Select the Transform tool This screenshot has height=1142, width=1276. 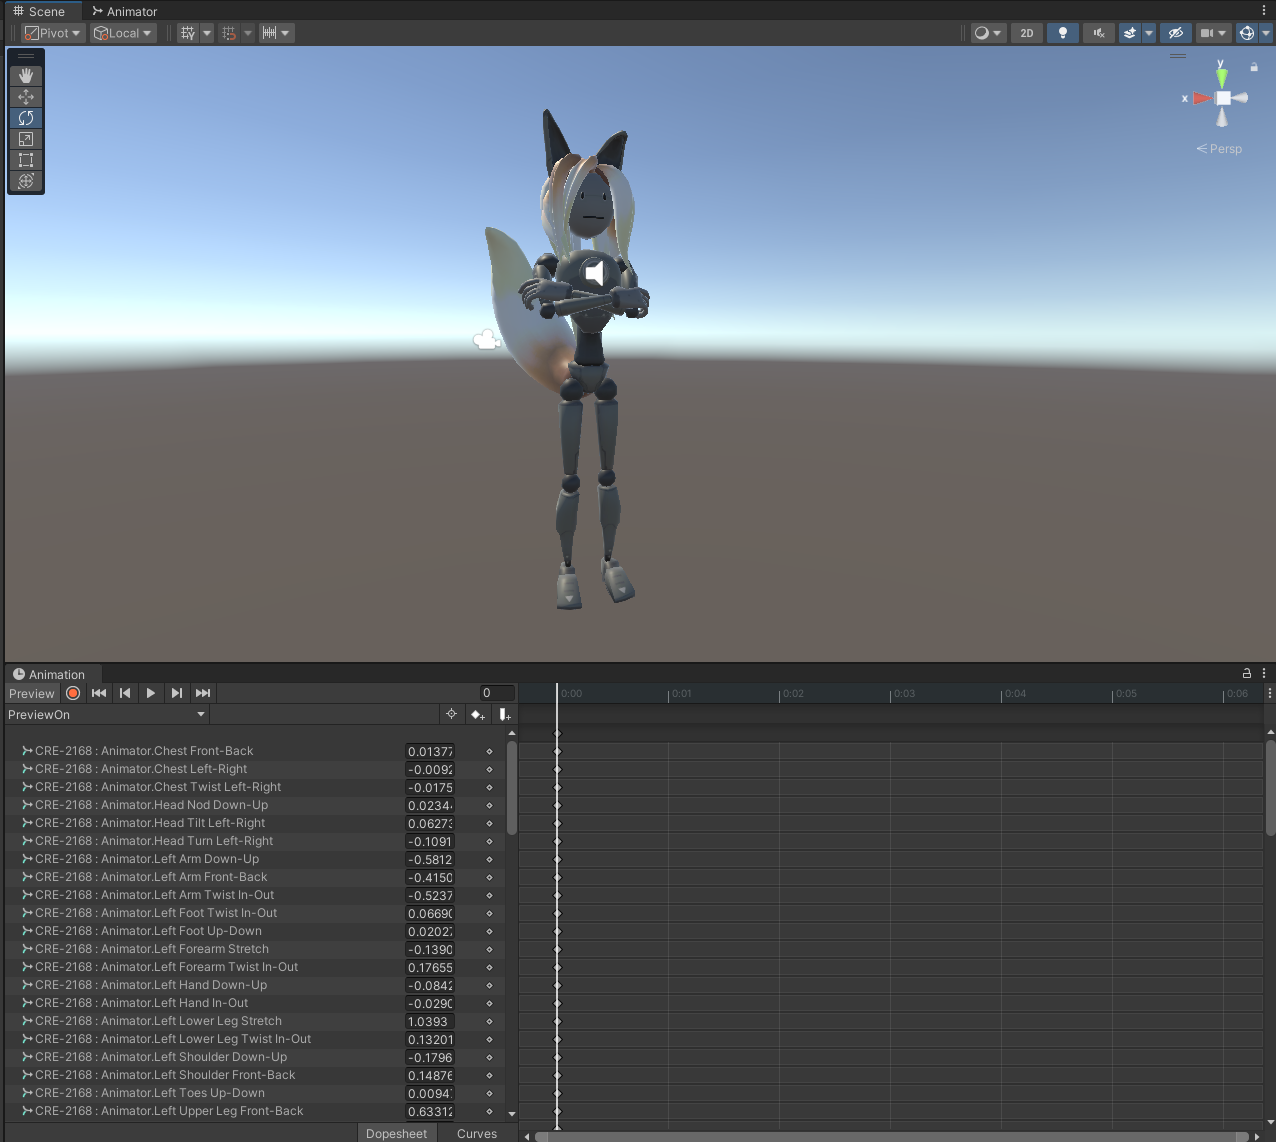point(26,181)
